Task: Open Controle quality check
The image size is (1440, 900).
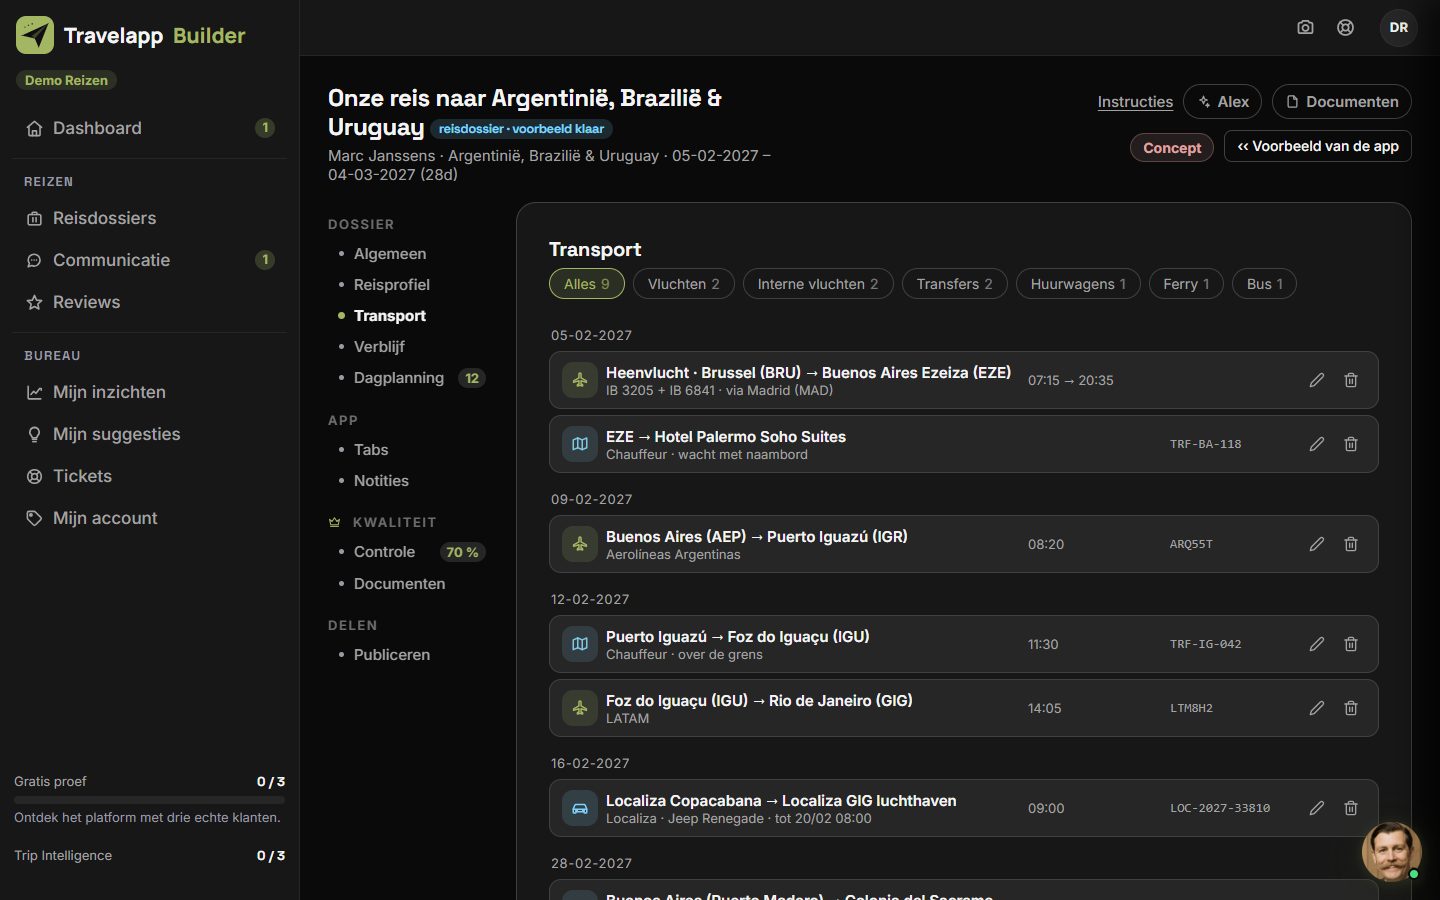Action: click(x=410, y=552)
